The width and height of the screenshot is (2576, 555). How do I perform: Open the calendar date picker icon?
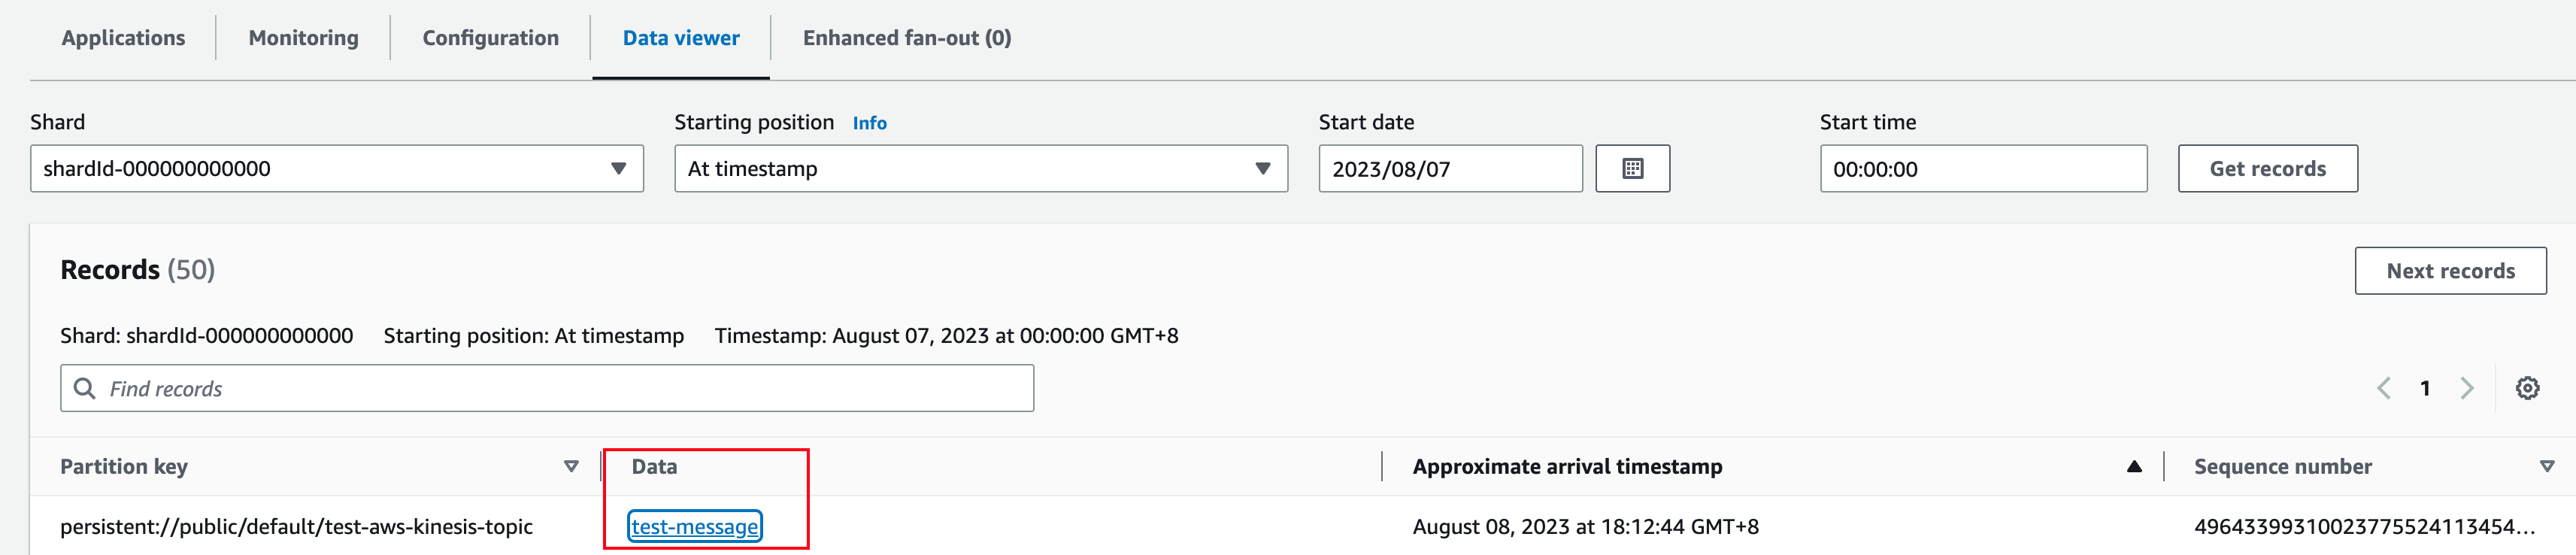pos(1632,169)
